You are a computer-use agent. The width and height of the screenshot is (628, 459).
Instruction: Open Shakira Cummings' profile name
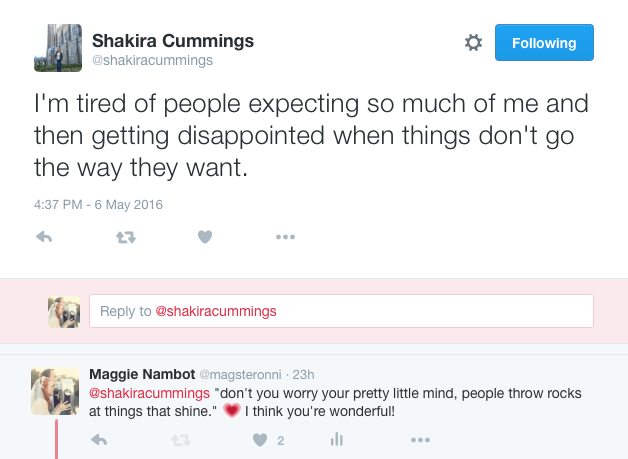point(173,41)
